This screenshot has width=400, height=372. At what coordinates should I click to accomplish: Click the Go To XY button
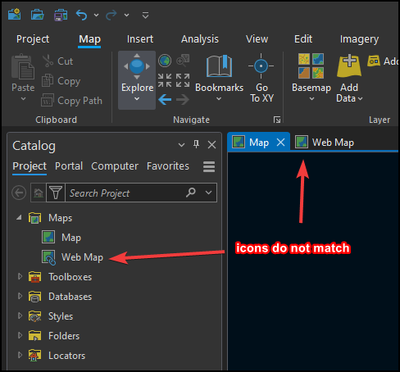pos(262,78)
